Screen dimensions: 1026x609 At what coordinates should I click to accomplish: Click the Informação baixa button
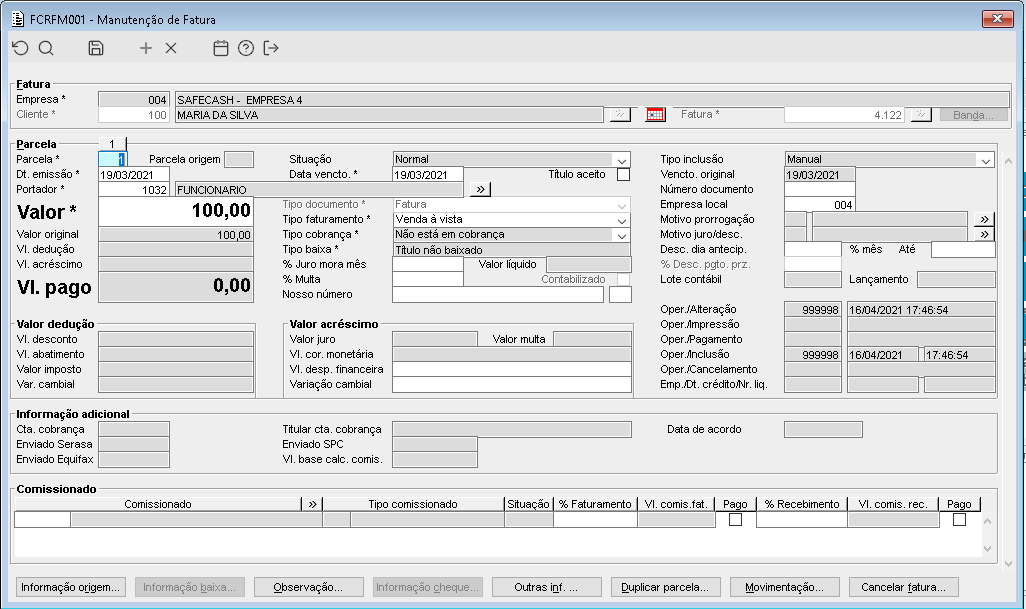click(190, 587)
